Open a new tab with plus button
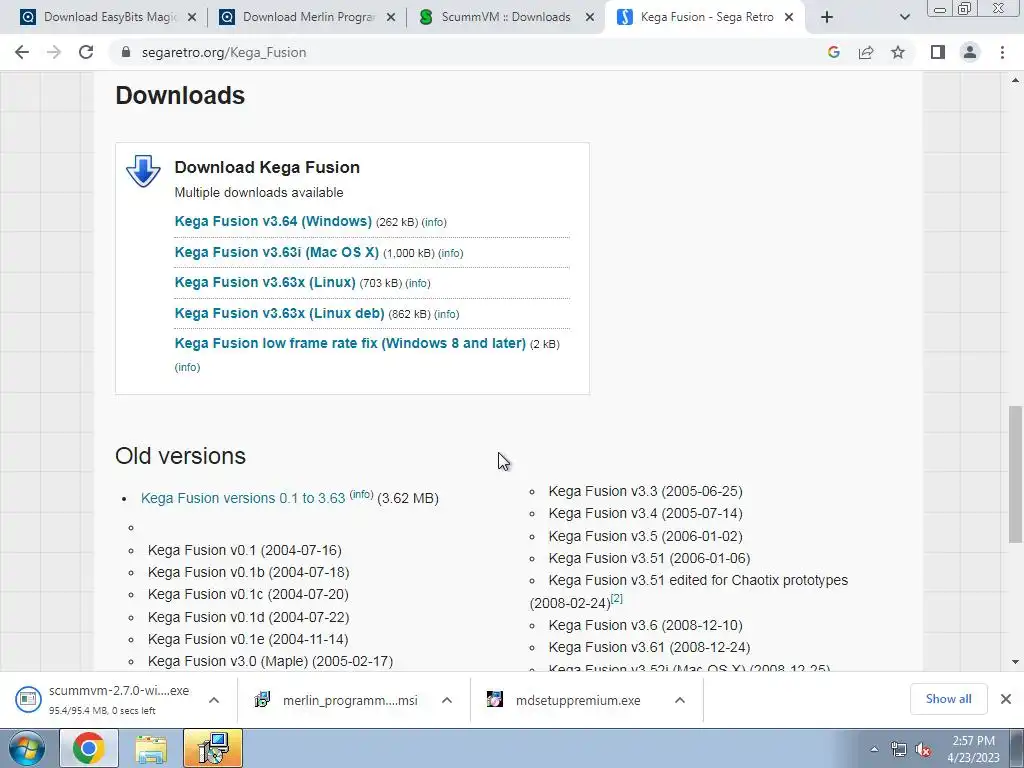This screenshot has height=768, width=1024. click(x=827, y=17)
